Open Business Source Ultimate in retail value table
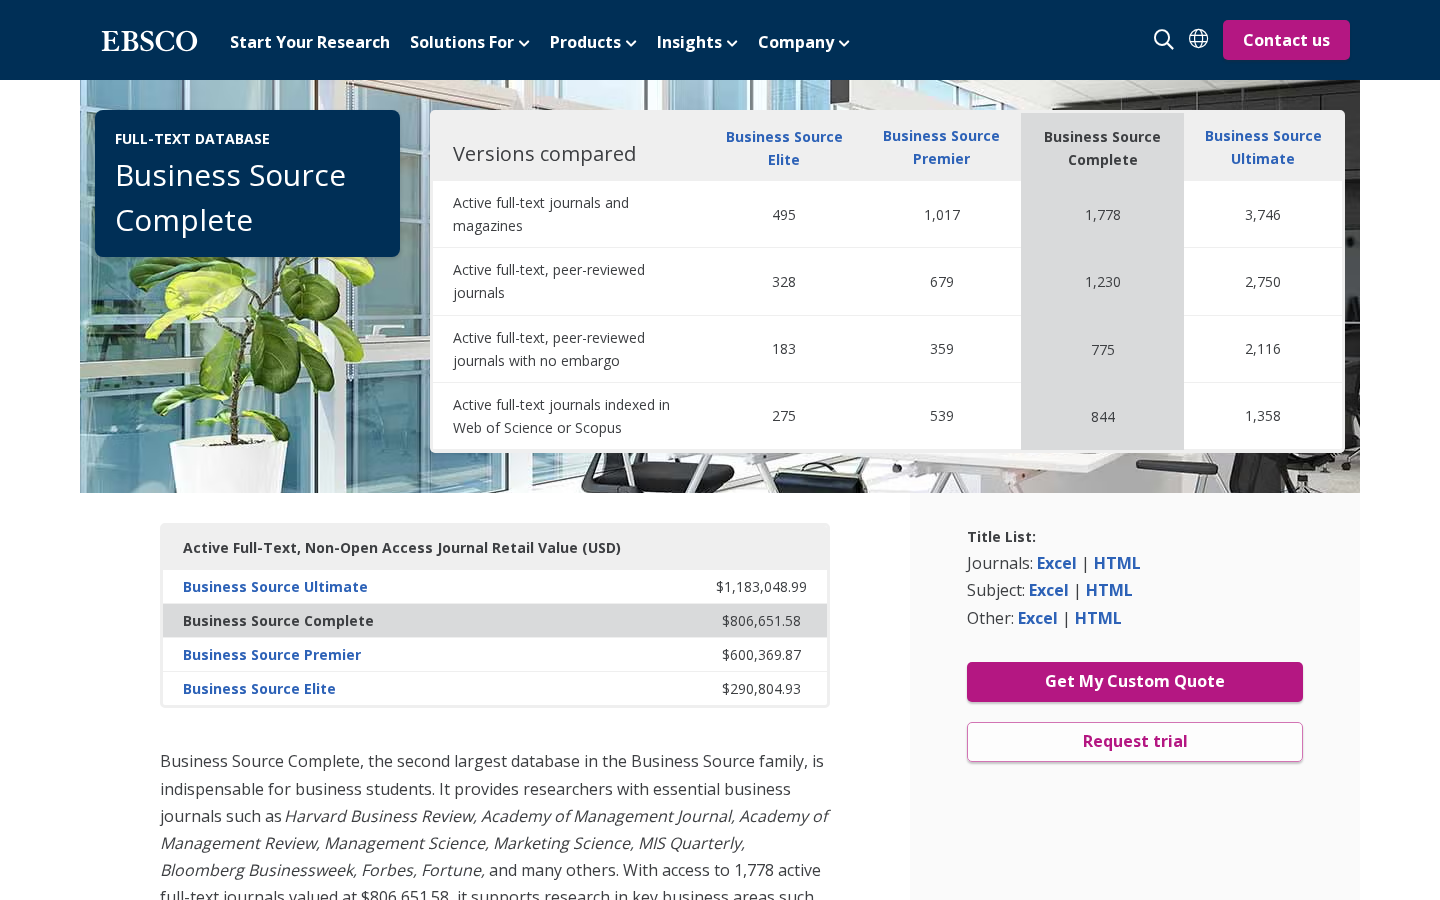The image size is (1440, 900). coord(275,587)
